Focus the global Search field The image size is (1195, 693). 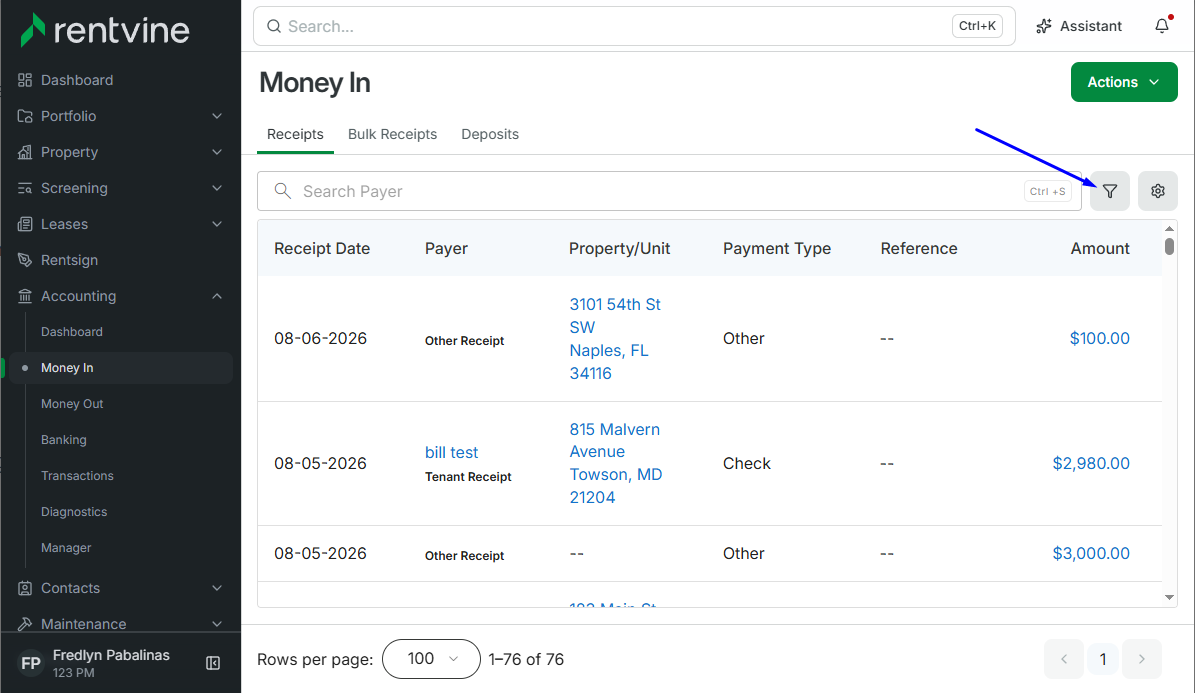coord(634,26)
